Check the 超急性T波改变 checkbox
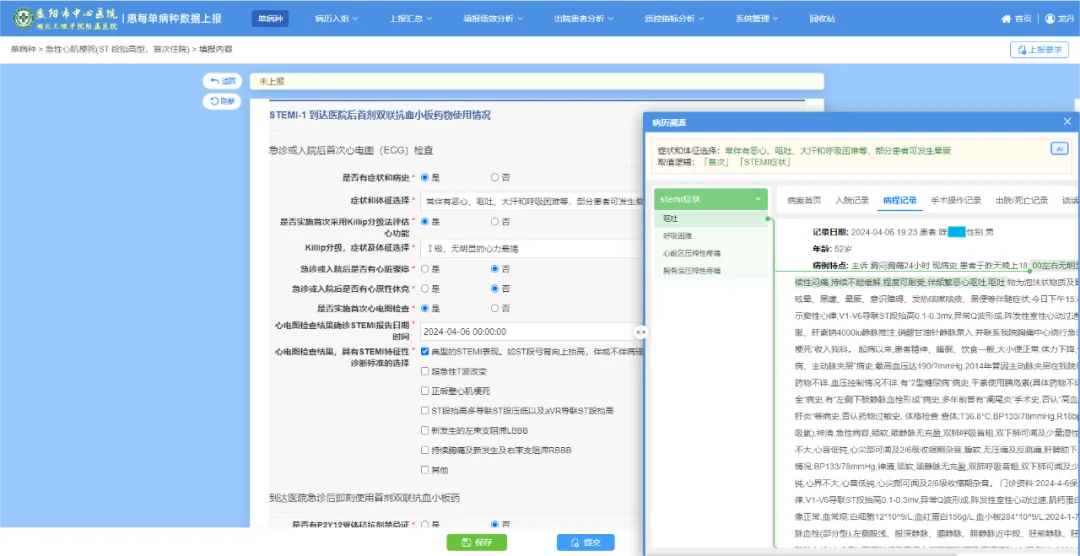Screen dimensions: 1080x556 click(425, 371)
